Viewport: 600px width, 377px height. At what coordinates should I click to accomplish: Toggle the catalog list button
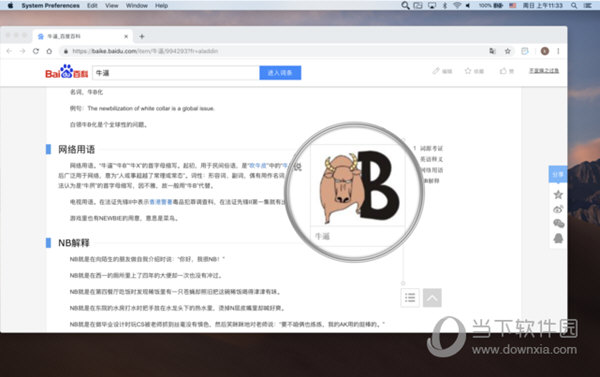[x=410, y=298]
